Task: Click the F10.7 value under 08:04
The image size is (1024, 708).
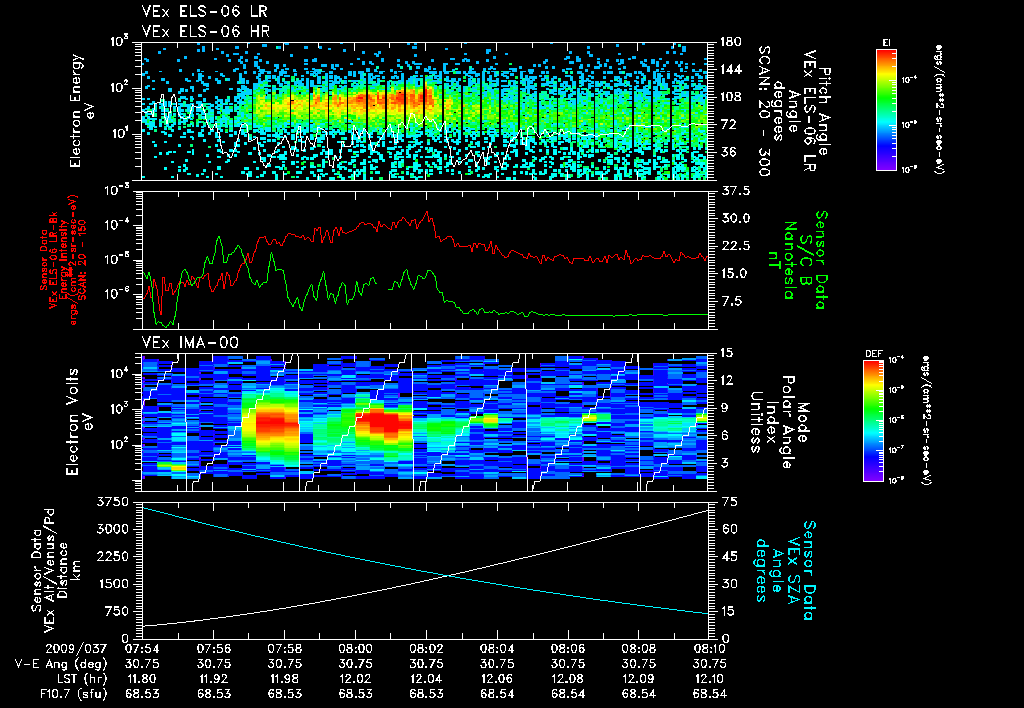Action: [497, 694]
